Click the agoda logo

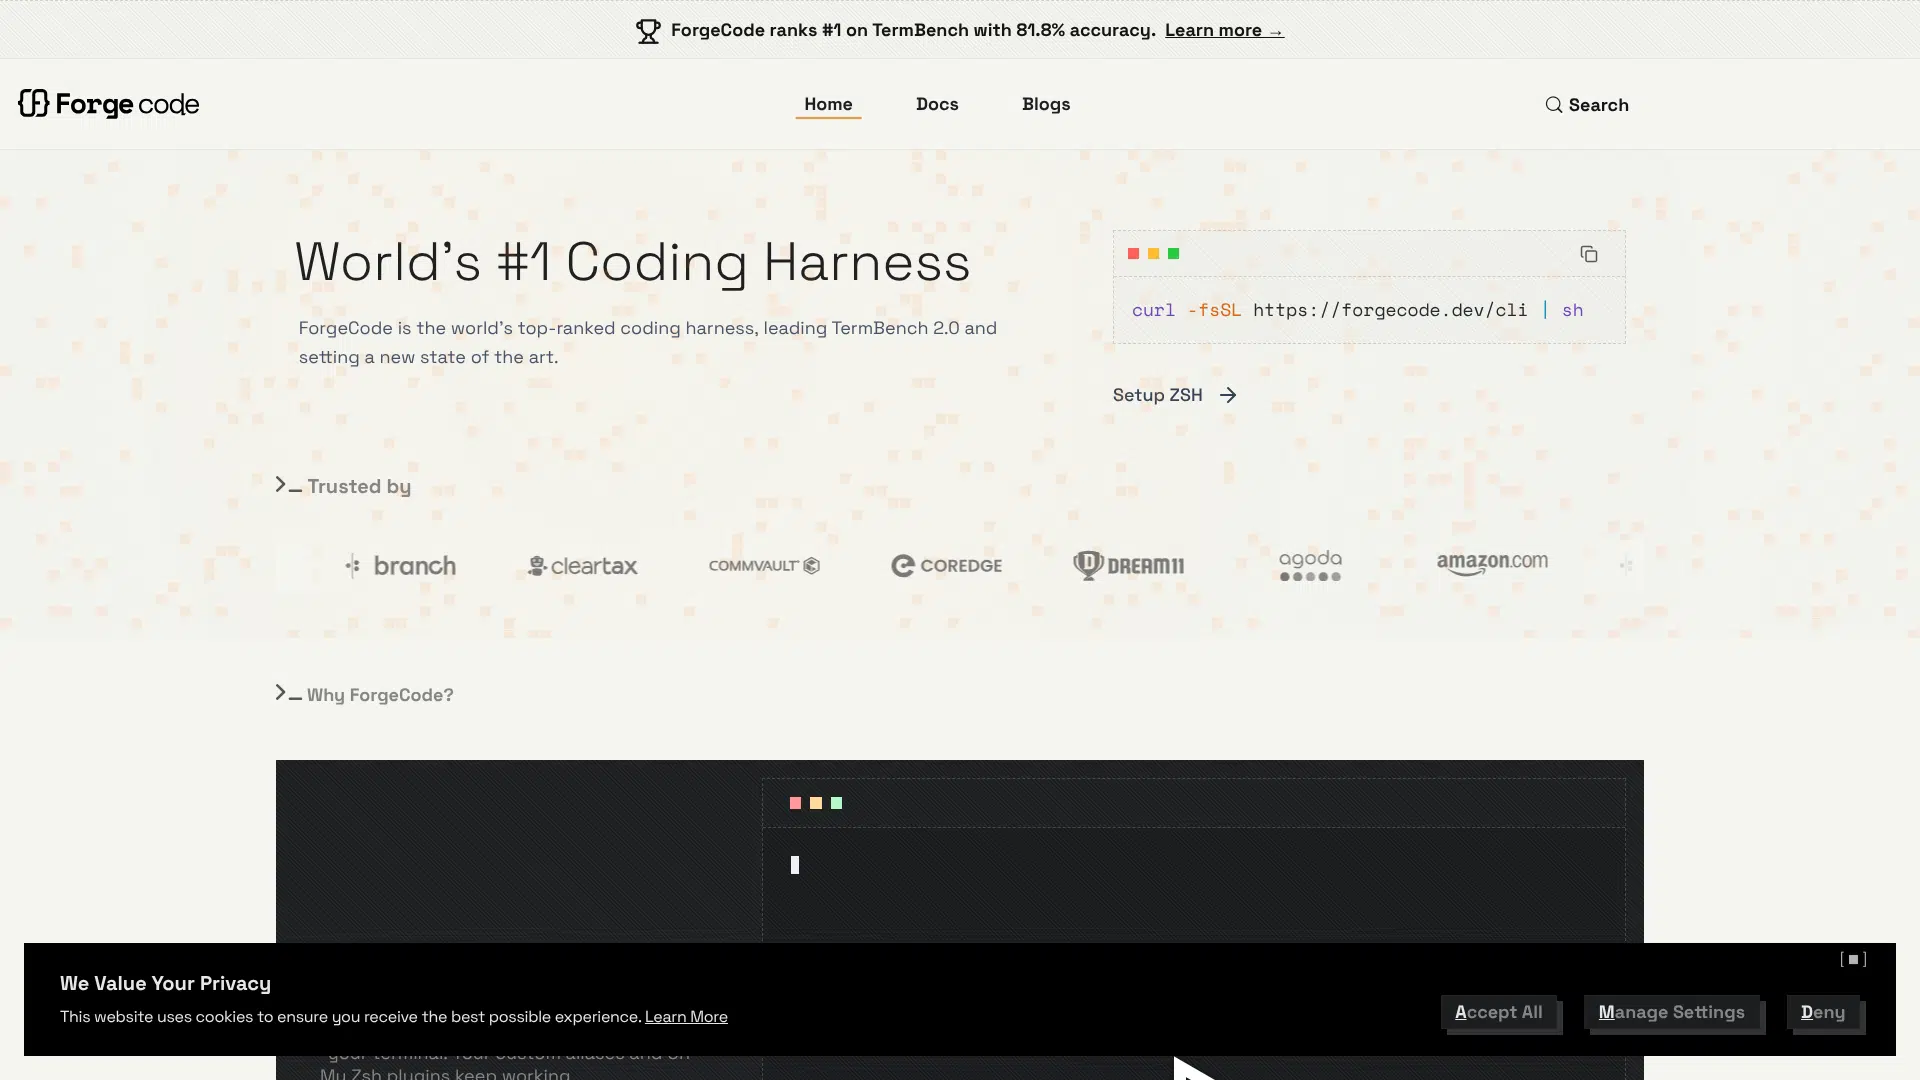(x=1310, y=565)
